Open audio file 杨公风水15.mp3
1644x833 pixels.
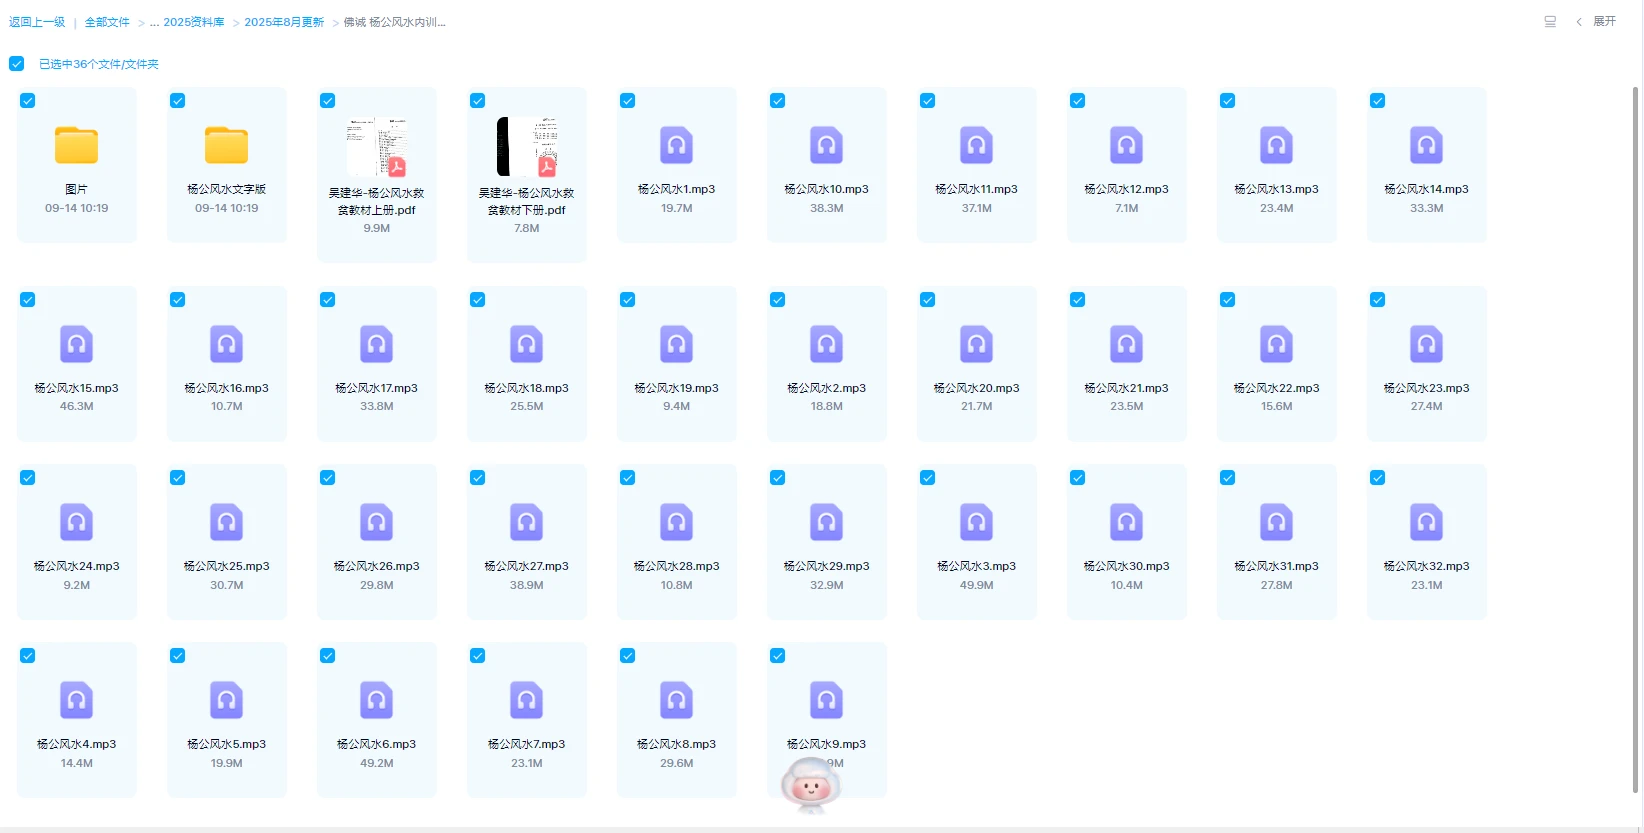(x=76, y=345)
